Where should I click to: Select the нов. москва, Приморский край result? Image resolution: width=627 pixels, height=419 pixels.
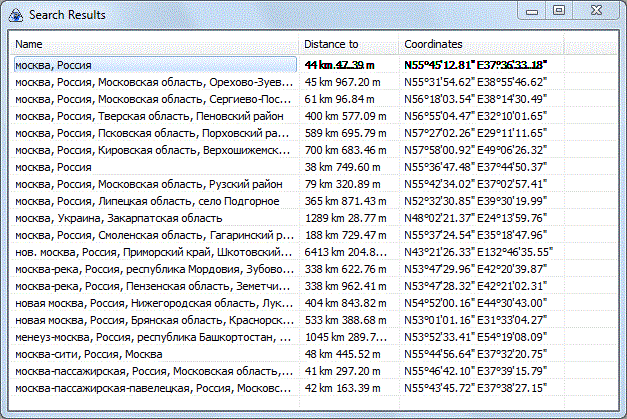[x=154, y=252]
